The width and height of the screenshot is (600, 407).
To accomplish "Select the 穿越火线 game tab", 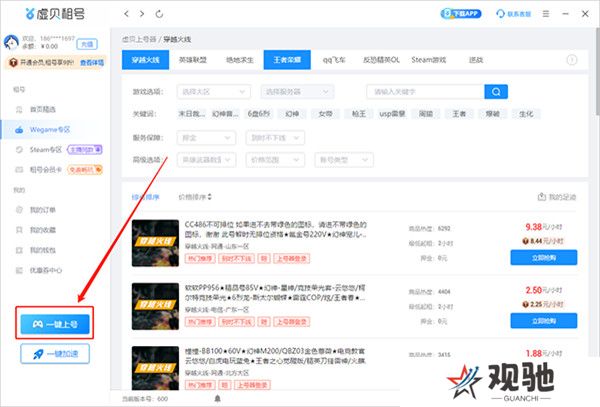I will click(x=145, y=60).
